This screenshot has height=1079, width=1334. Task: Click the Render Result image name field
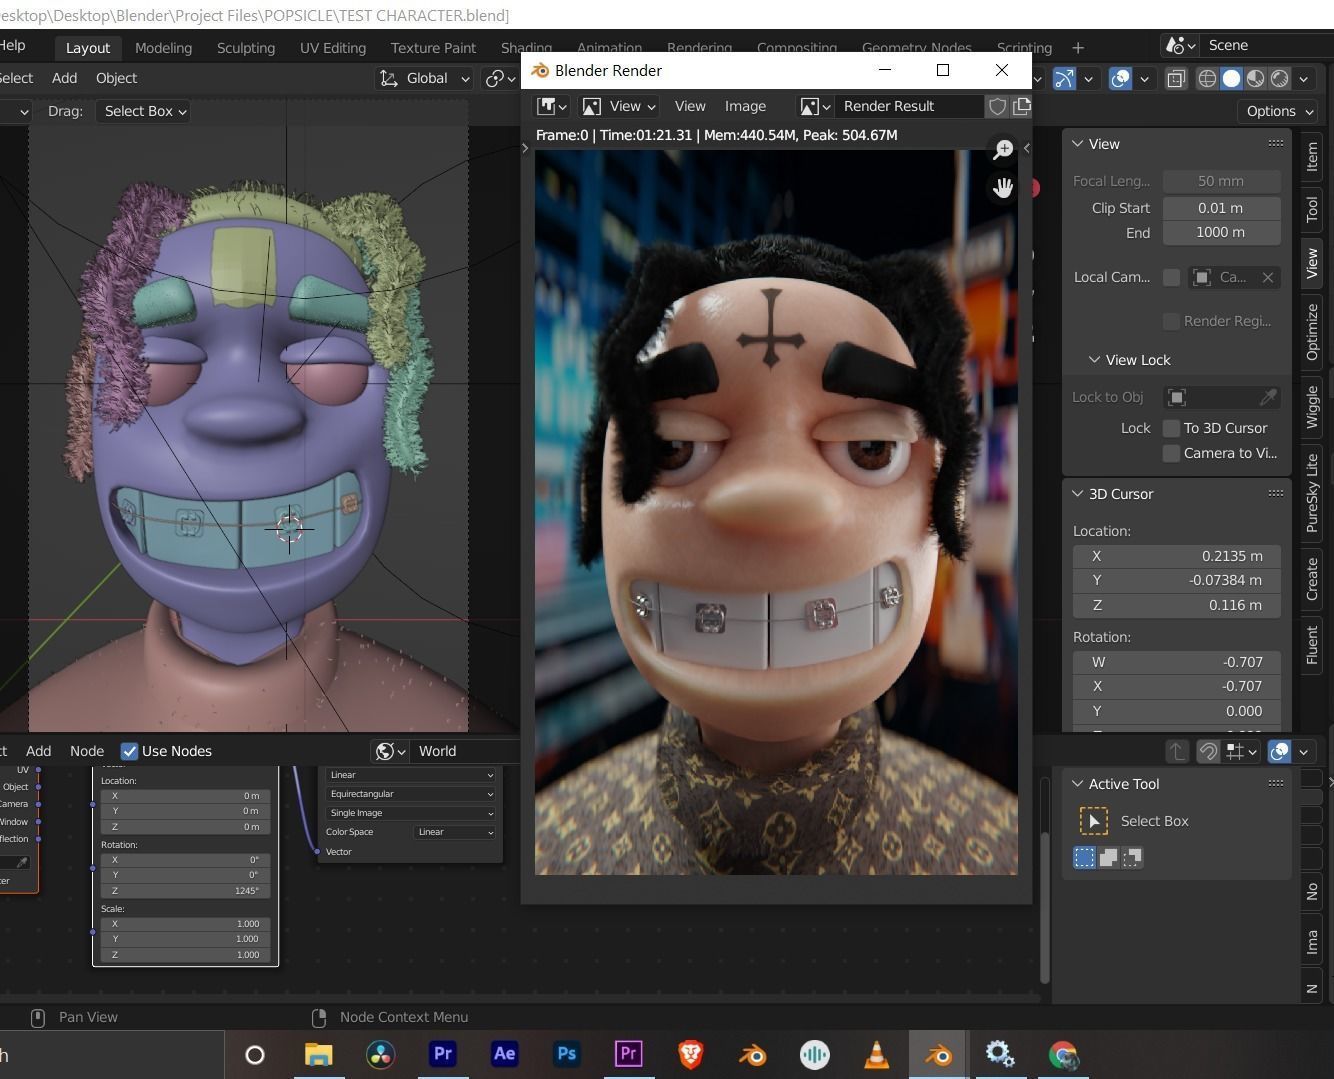[908, 106]
